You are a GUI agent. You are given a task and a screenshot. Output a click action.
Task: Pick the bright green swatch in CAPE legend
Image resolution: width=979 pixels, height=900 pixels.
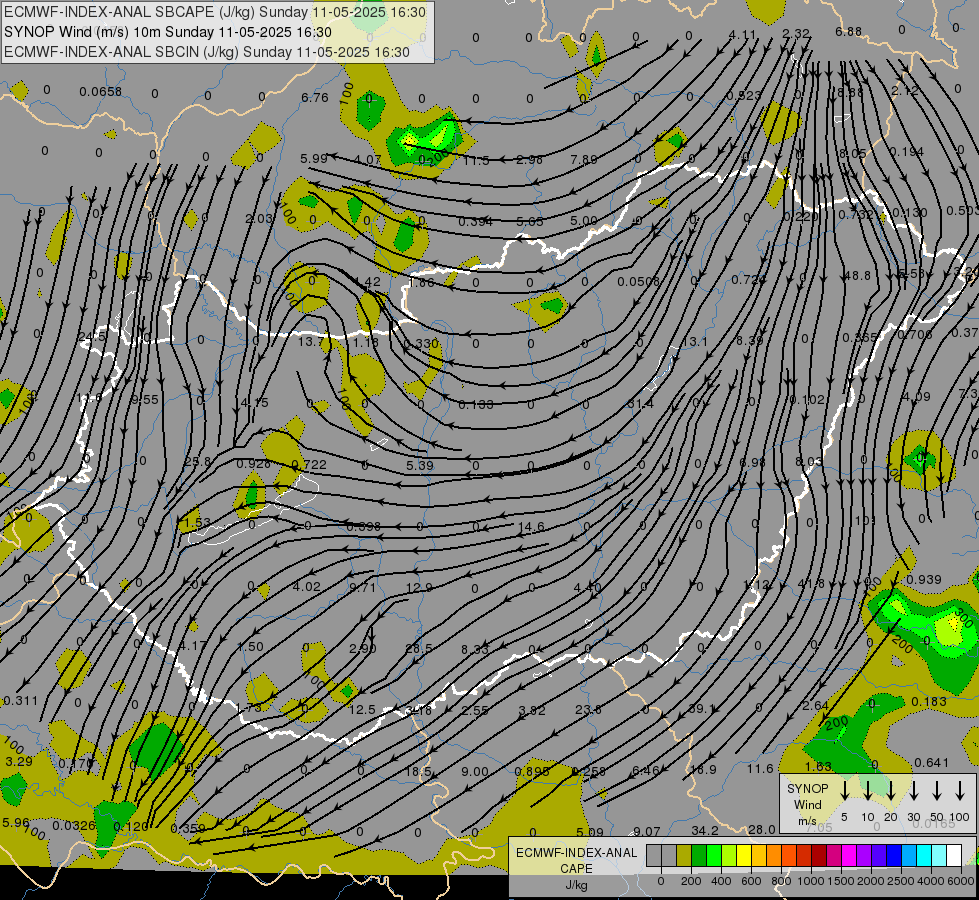(714, 856)
